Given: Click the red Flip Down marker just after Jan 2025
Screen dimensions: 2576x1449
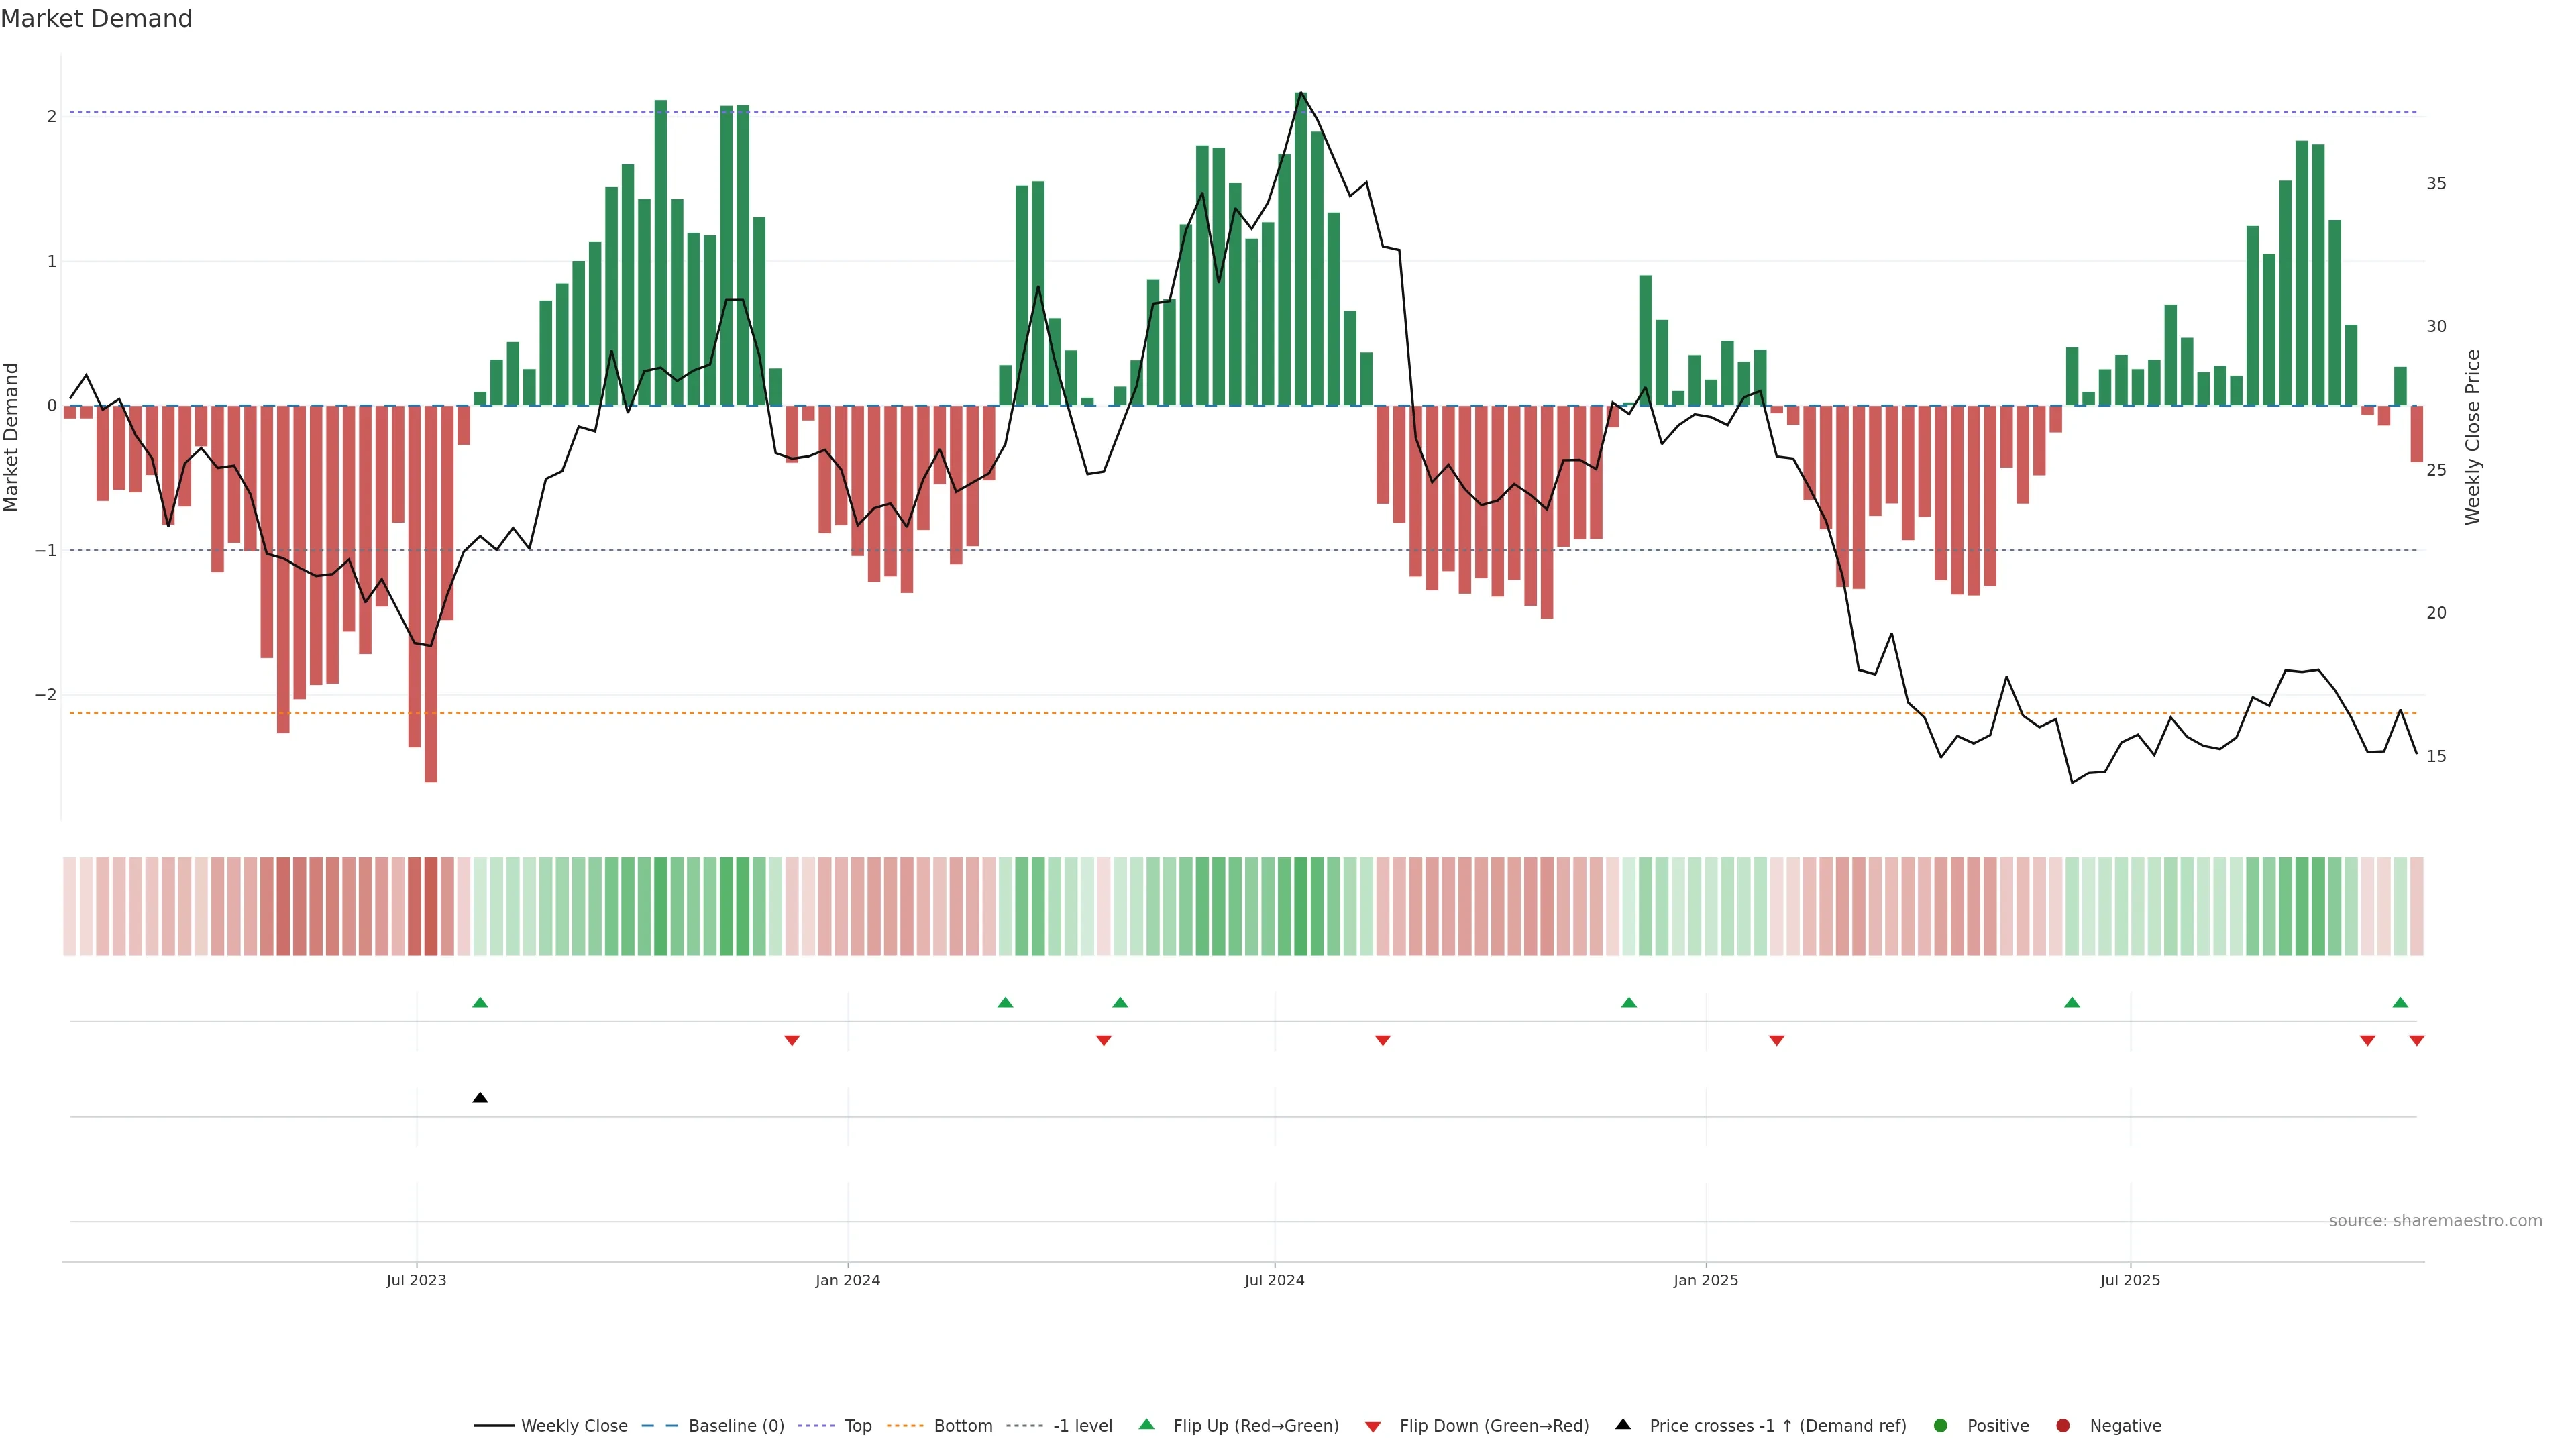Looking at the screenshot, I should (1776, 1041).
